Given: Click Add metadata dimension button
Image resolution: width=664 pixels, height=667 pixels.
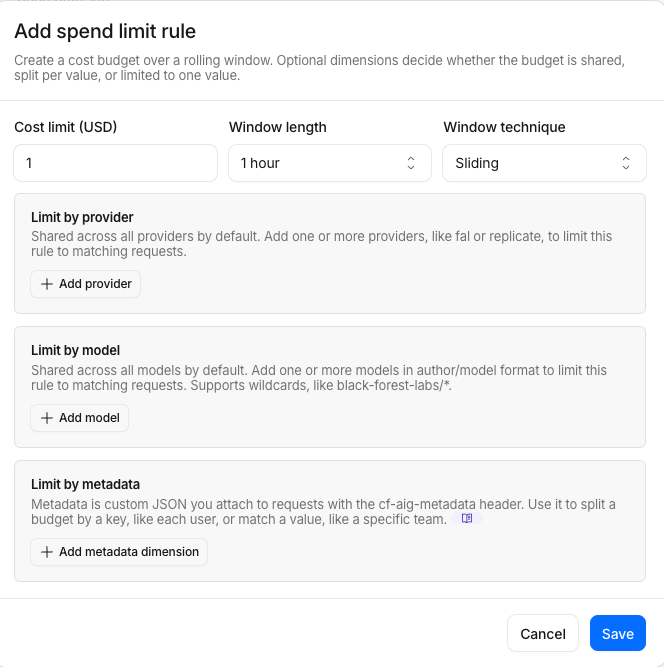Looking at the screenshot, I should click(x=119, y=552).
